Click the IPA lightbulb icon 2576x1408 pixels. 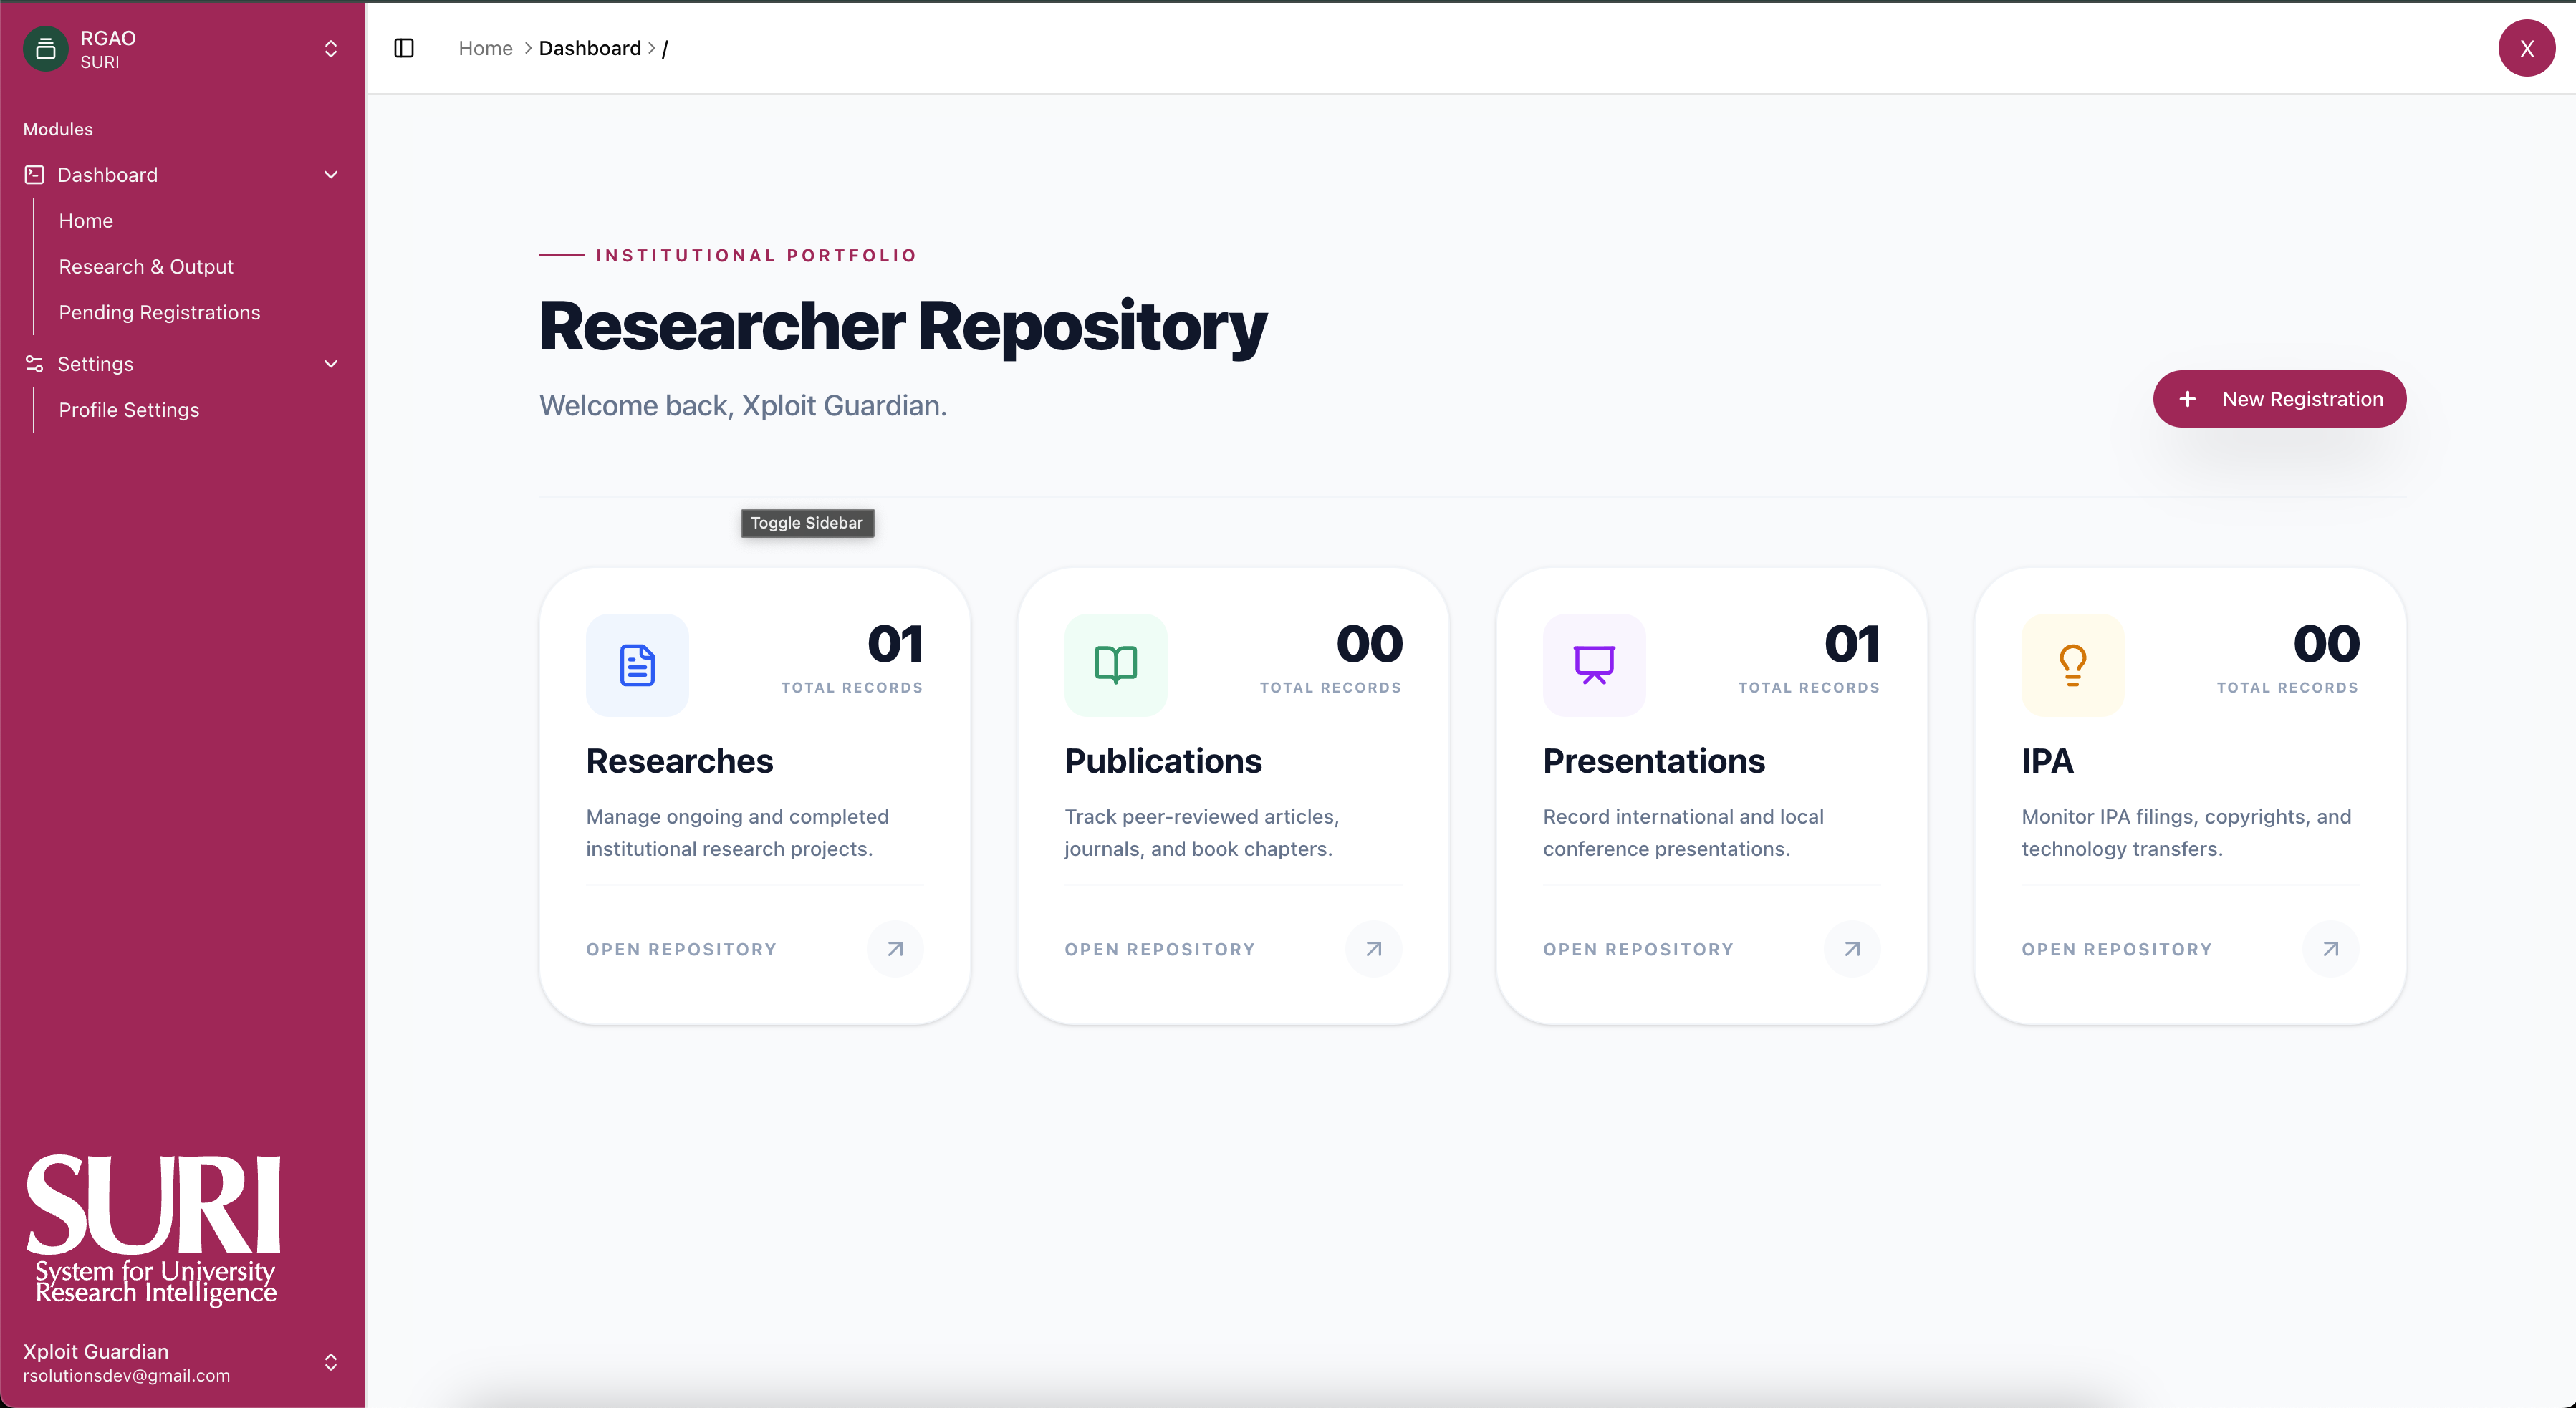pyautogui.click(x=2072, y=665)
